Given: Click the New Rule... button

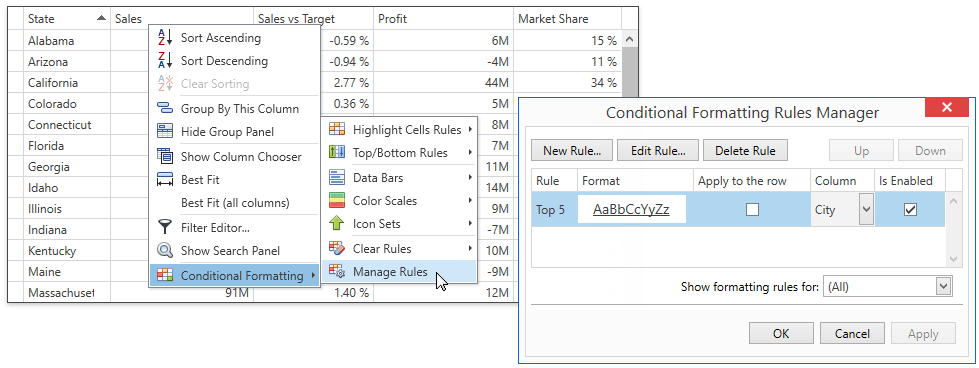Looking at the screenshot, I should [572, 151].
